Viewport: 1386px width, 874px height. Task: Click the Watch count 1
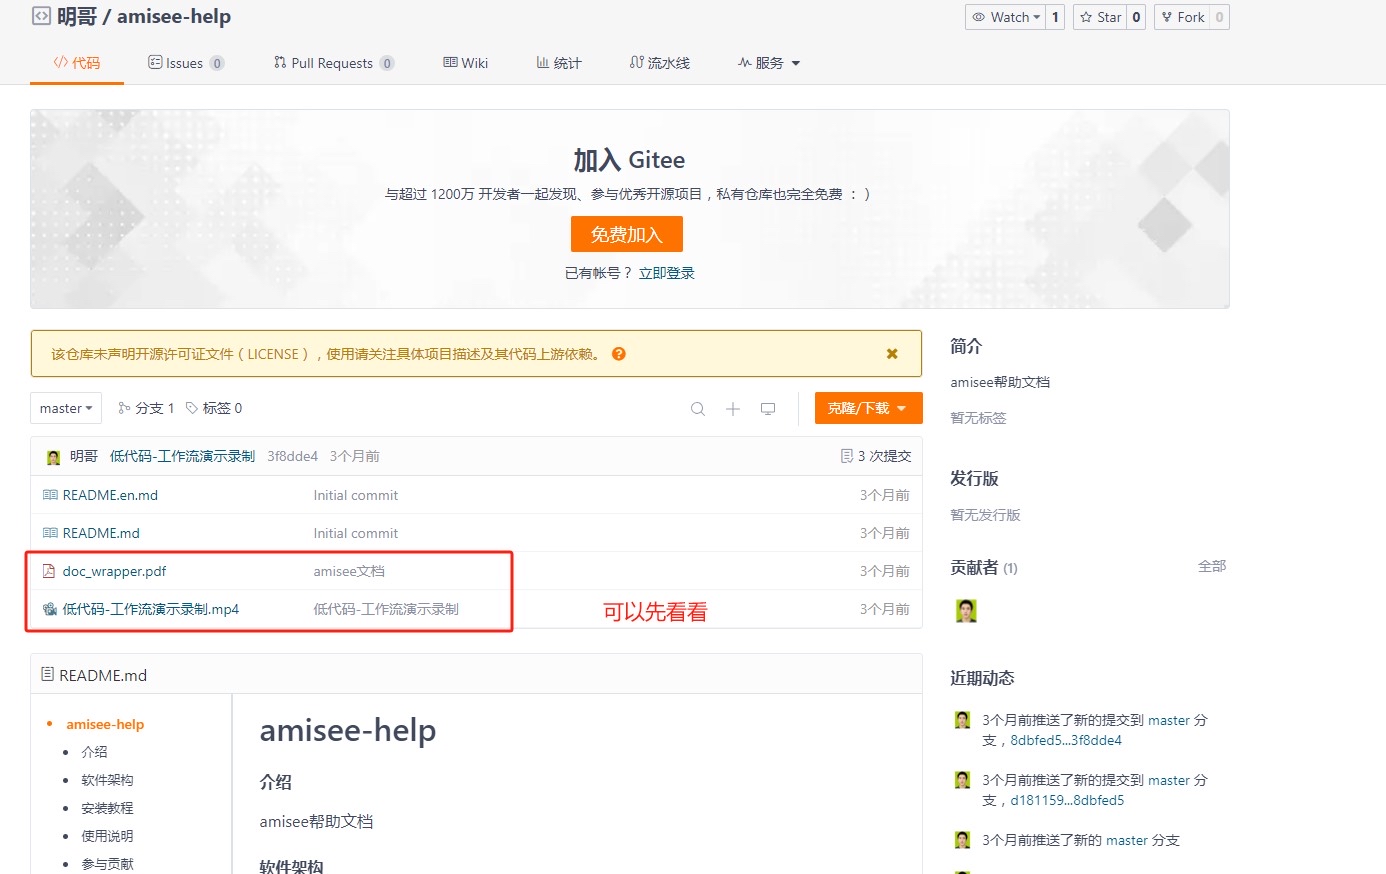point(1055,17)
